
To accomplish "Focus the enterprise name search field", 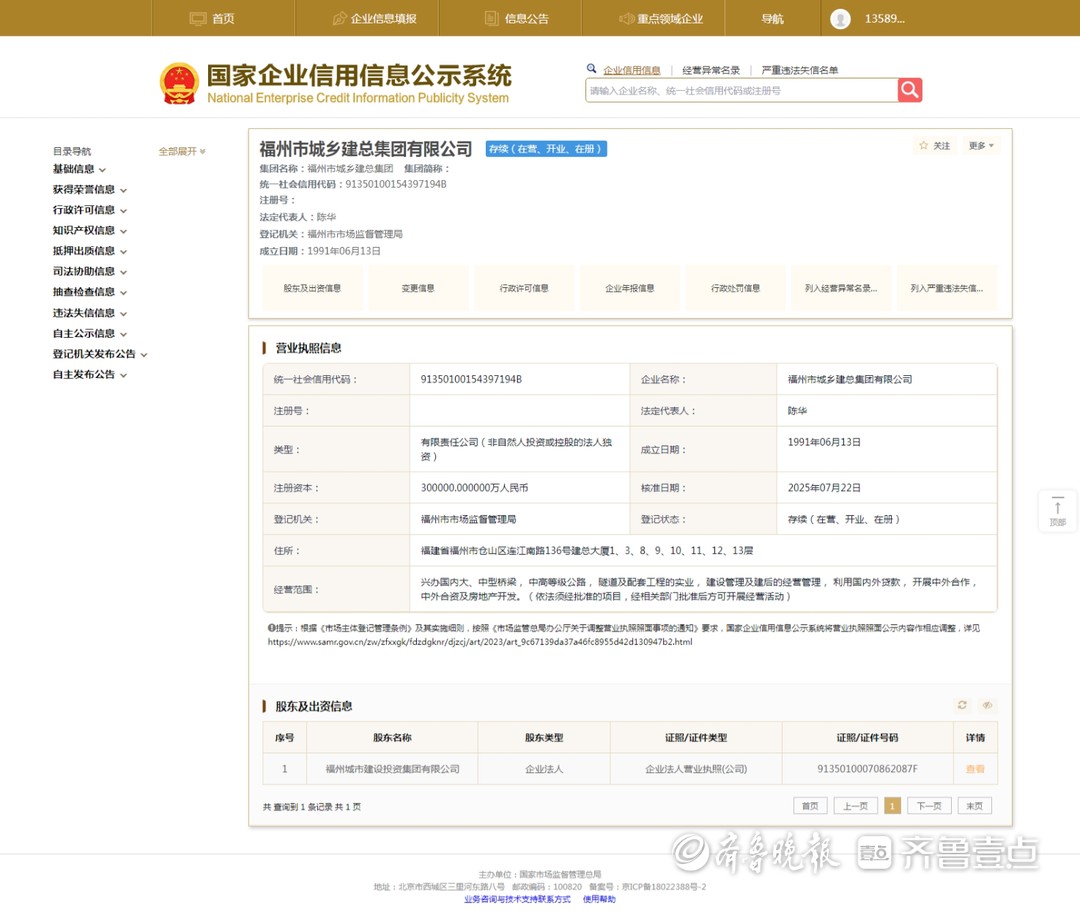I will (741, 90).
